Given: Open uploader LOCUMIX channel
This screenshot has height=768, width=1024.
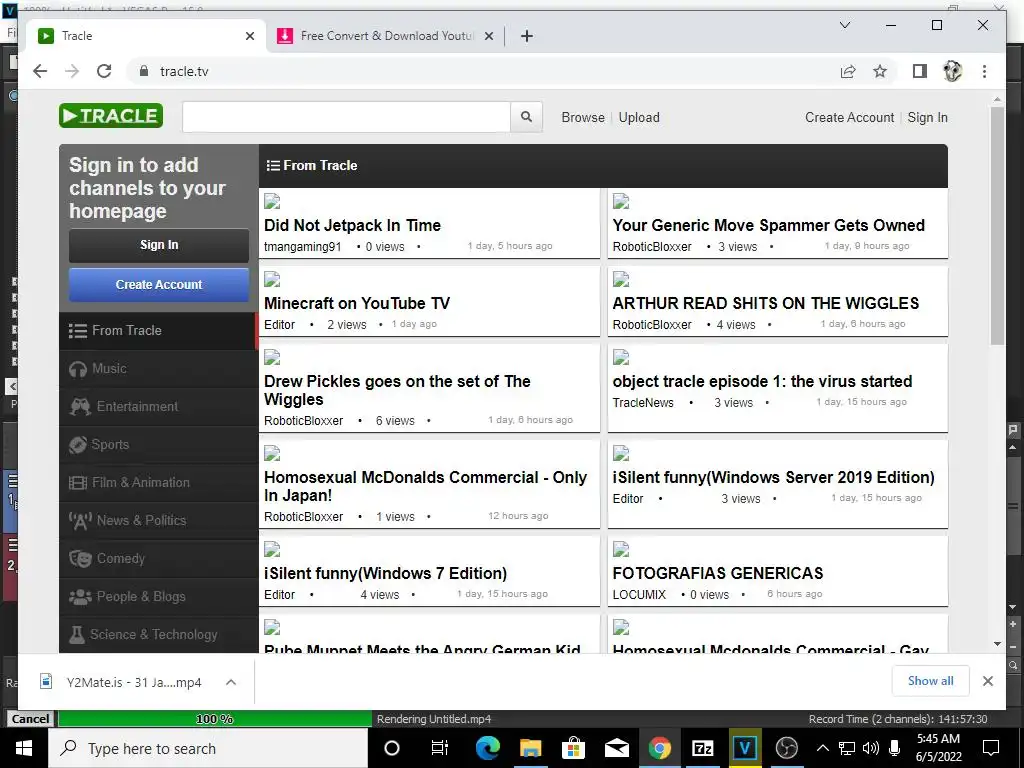Looking at the screenshot, I should tap(639, 594).
